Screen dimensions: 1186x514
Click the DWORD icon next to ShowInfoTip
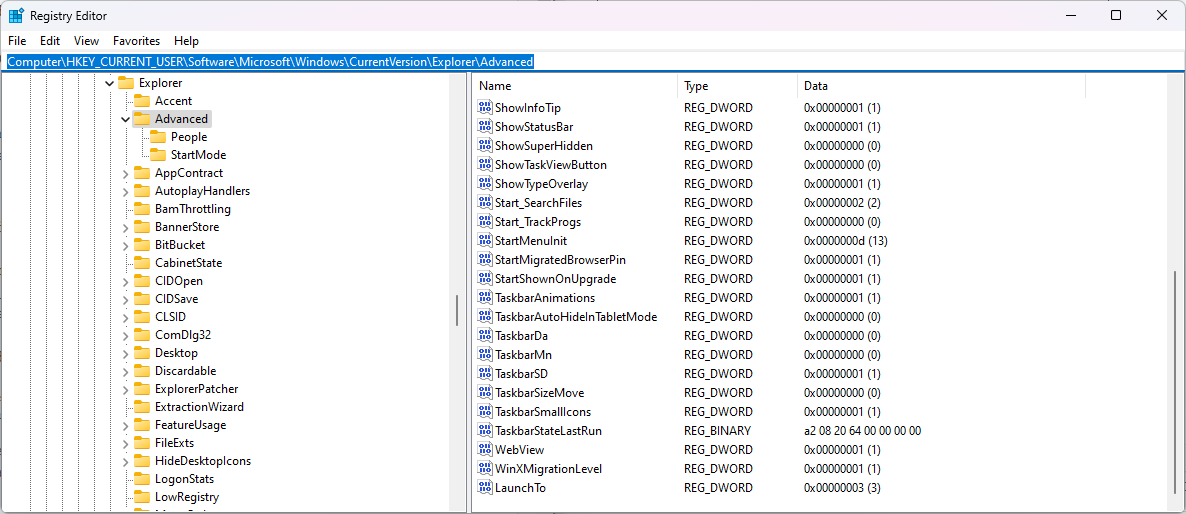coord(485,108)
